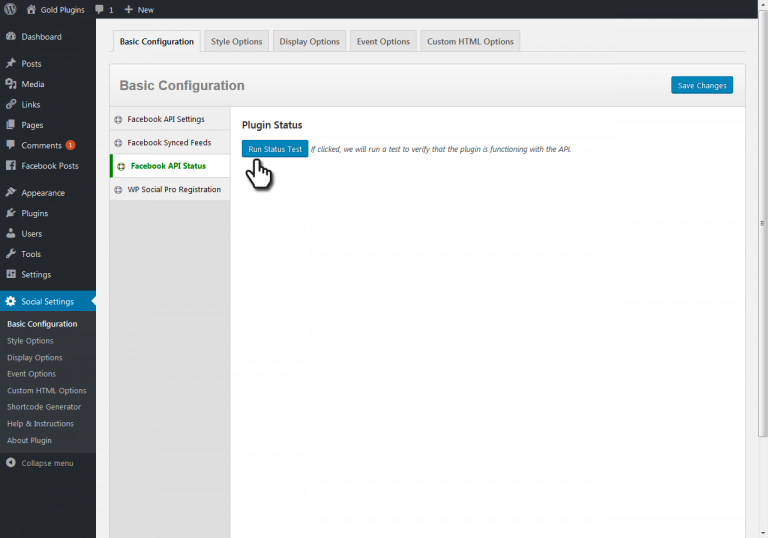Click the WordPress logo icon

click(x=10, y=9)
